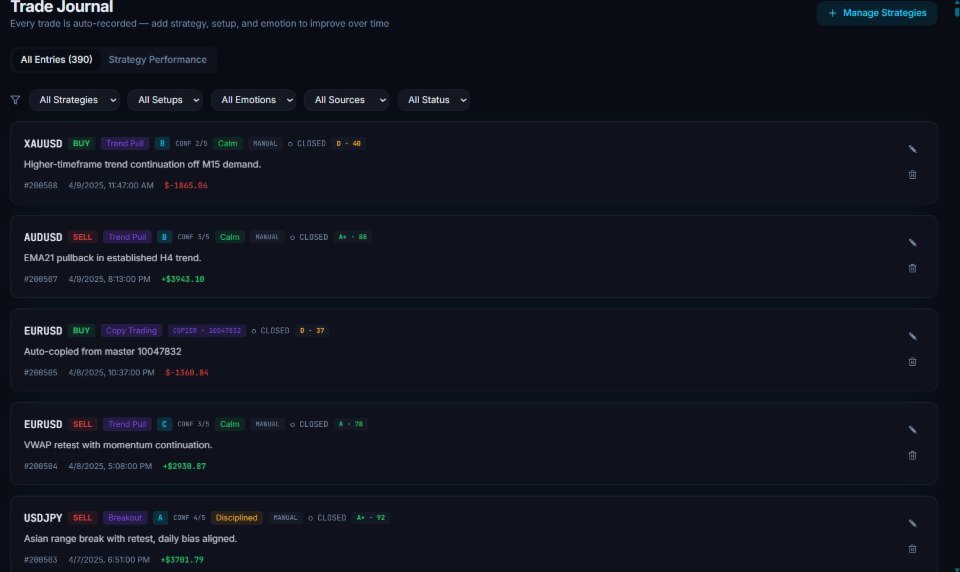Screen dimensions: 960x572
Task: Click the C setup grade badge on EURUSD SELL
Action: tap(164, 424)
